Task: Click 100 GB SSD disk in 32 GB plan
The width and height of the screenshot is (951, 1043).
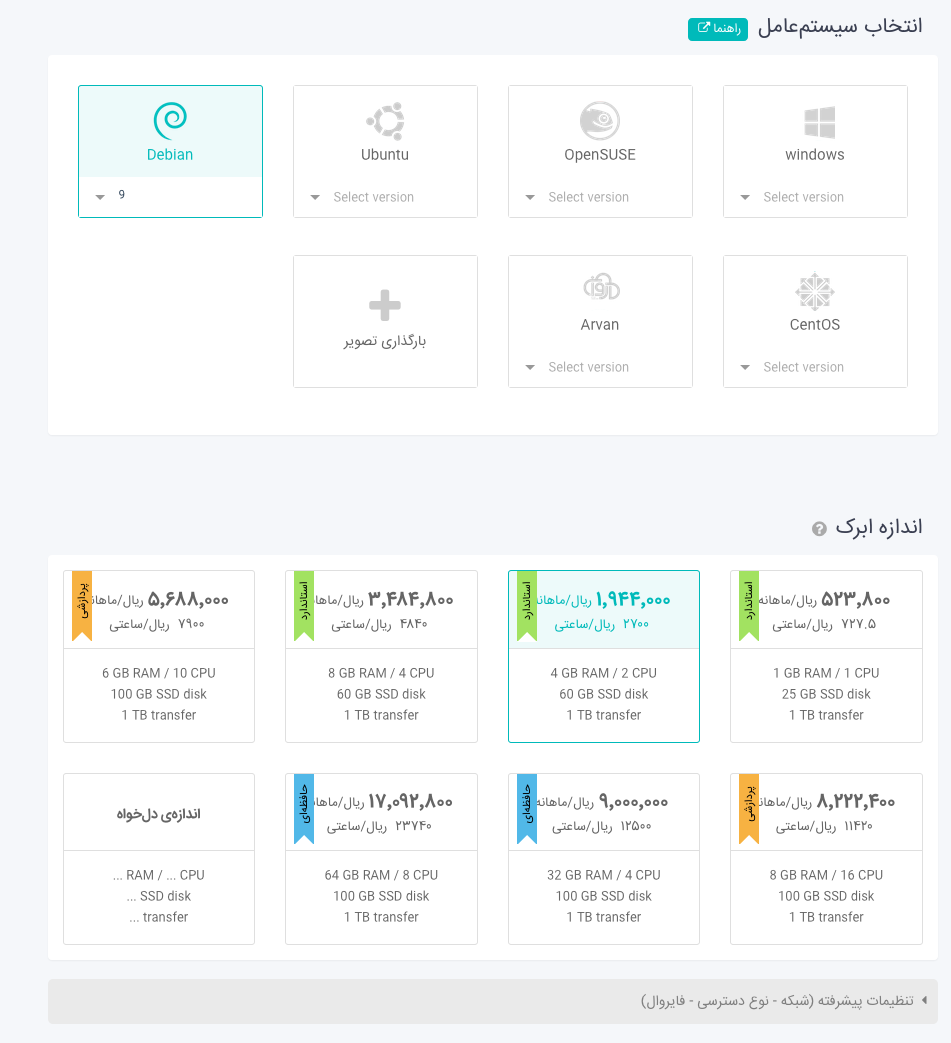Action: pos(604,896)
